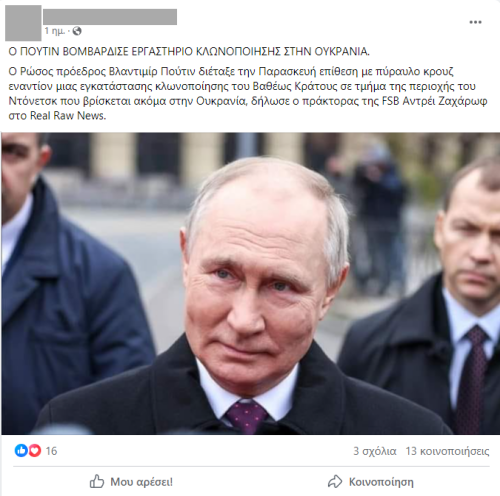Click the Μου αρέσει! like label
500x496 pixels.
[x=142, y=482]
